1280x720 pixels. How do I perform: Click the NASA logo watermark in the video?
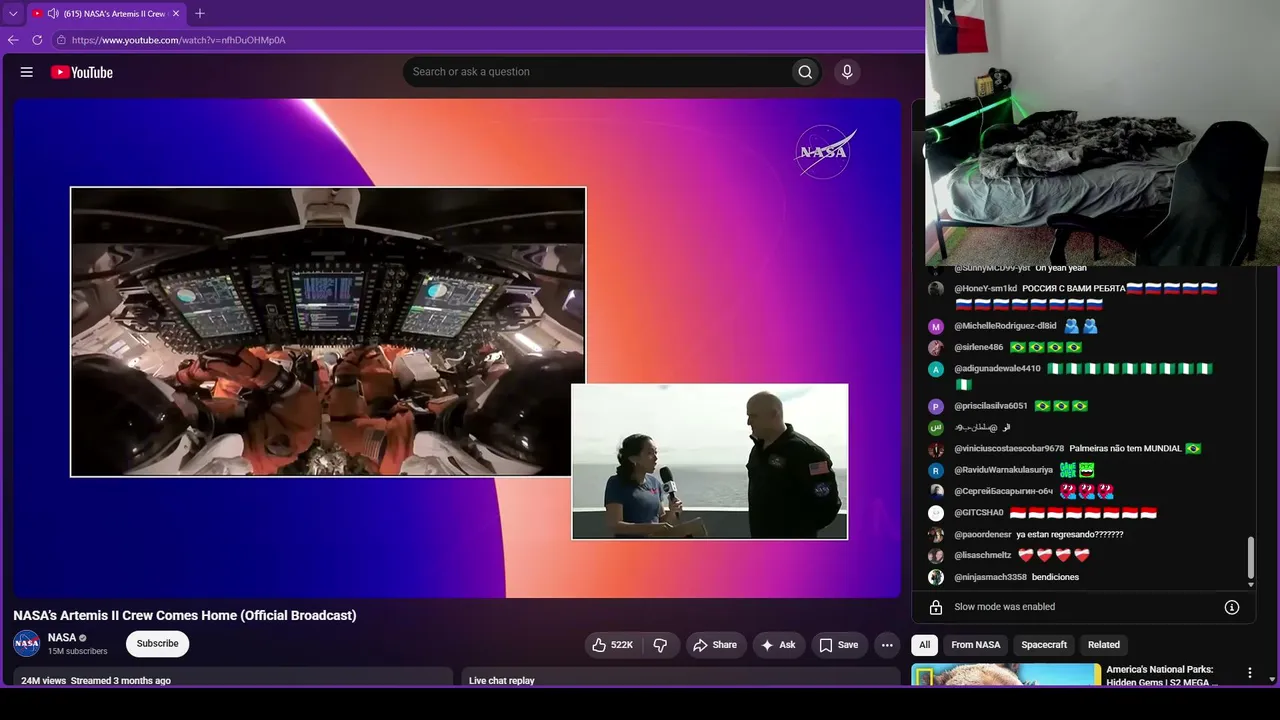click(x=825, y=152)
